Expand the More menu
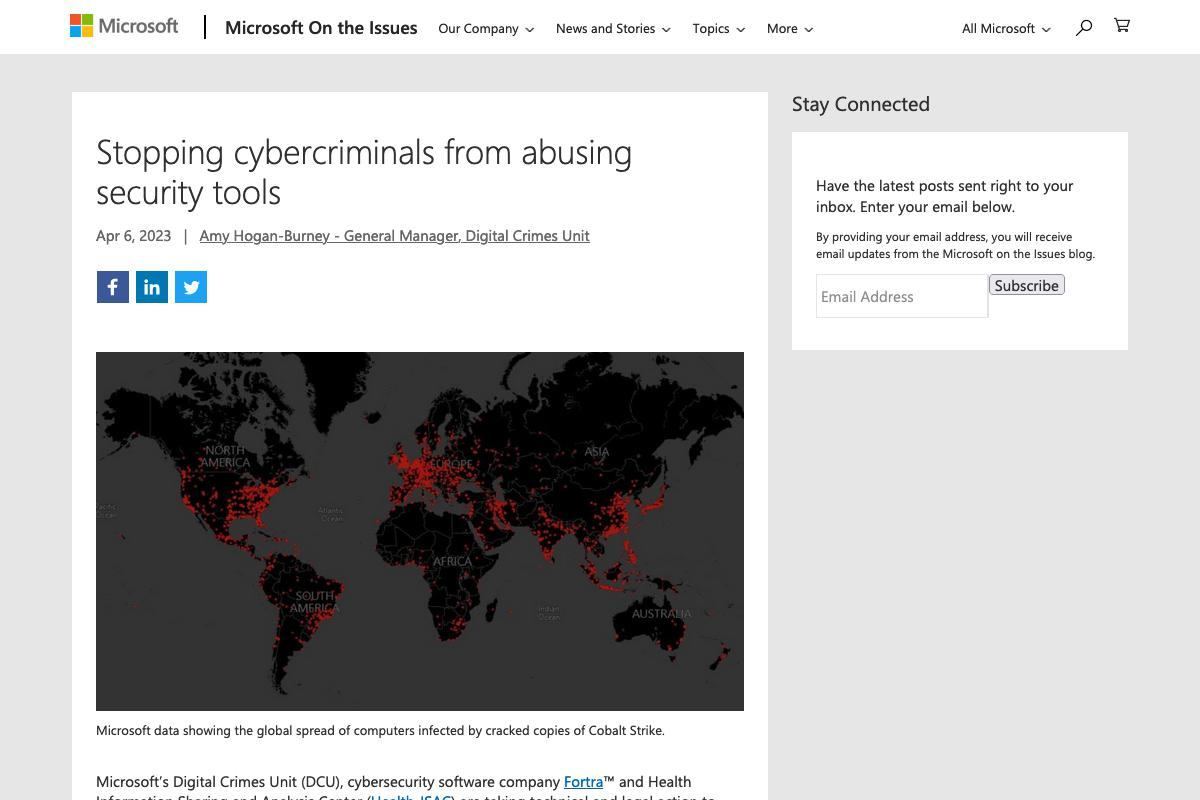Image resolution: width=1200 pixels, height=800 pixels. pyautogui.click(x=790, y=28)
